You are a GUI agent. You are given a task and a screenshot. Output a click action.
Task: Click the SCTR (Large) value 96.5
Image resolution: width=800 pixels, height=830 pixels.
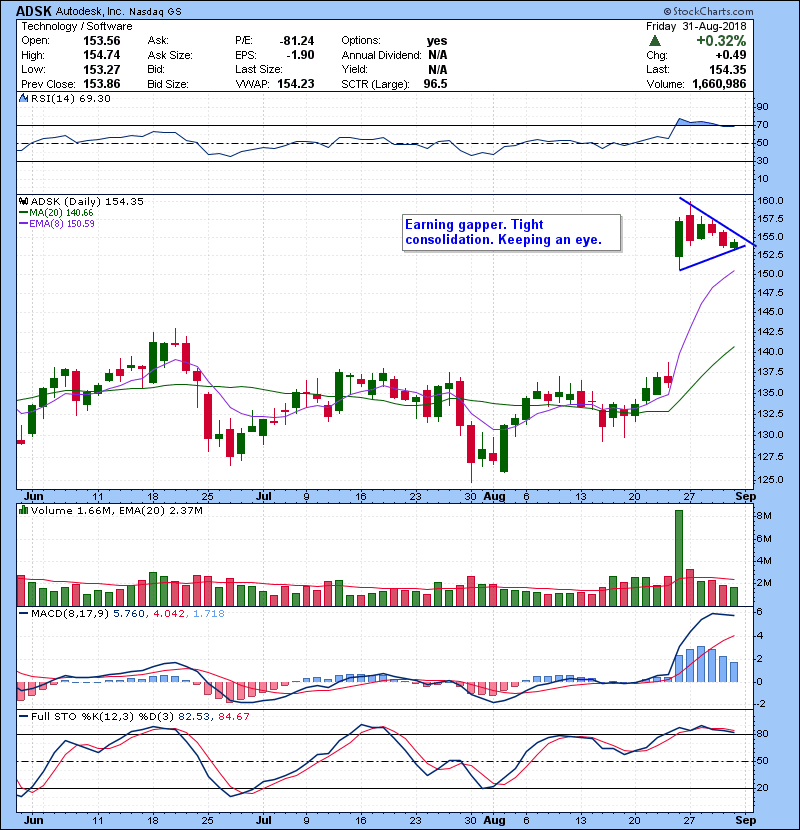435,84
